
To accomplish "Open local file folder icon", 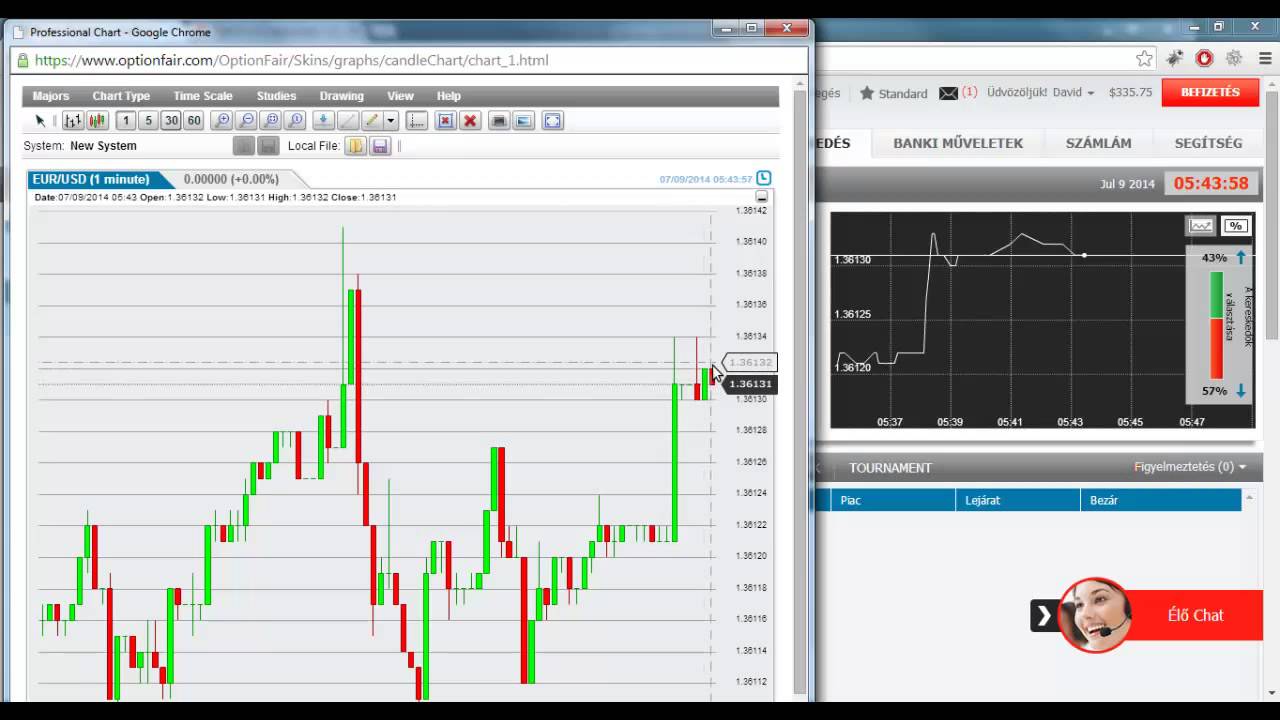I will pyautogui.click(x=356, y=146).
